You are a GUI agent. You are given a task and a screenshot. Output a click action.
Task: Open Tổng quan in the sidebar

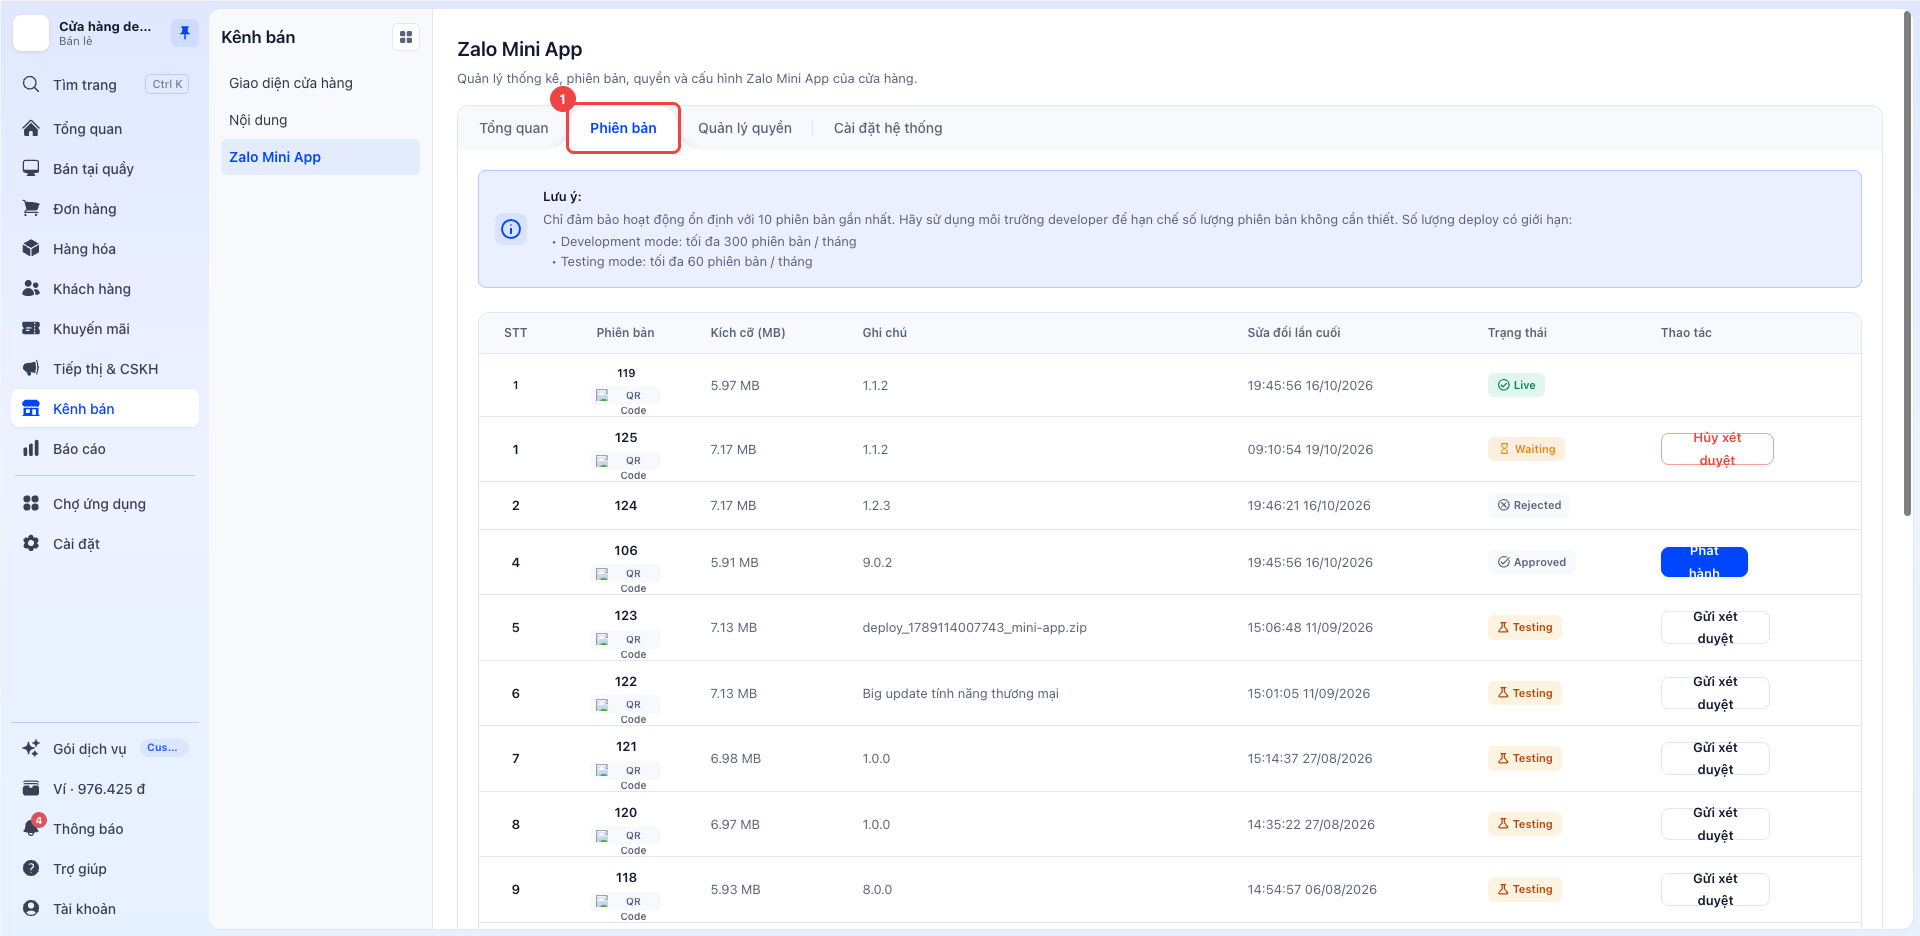point(105,129)
